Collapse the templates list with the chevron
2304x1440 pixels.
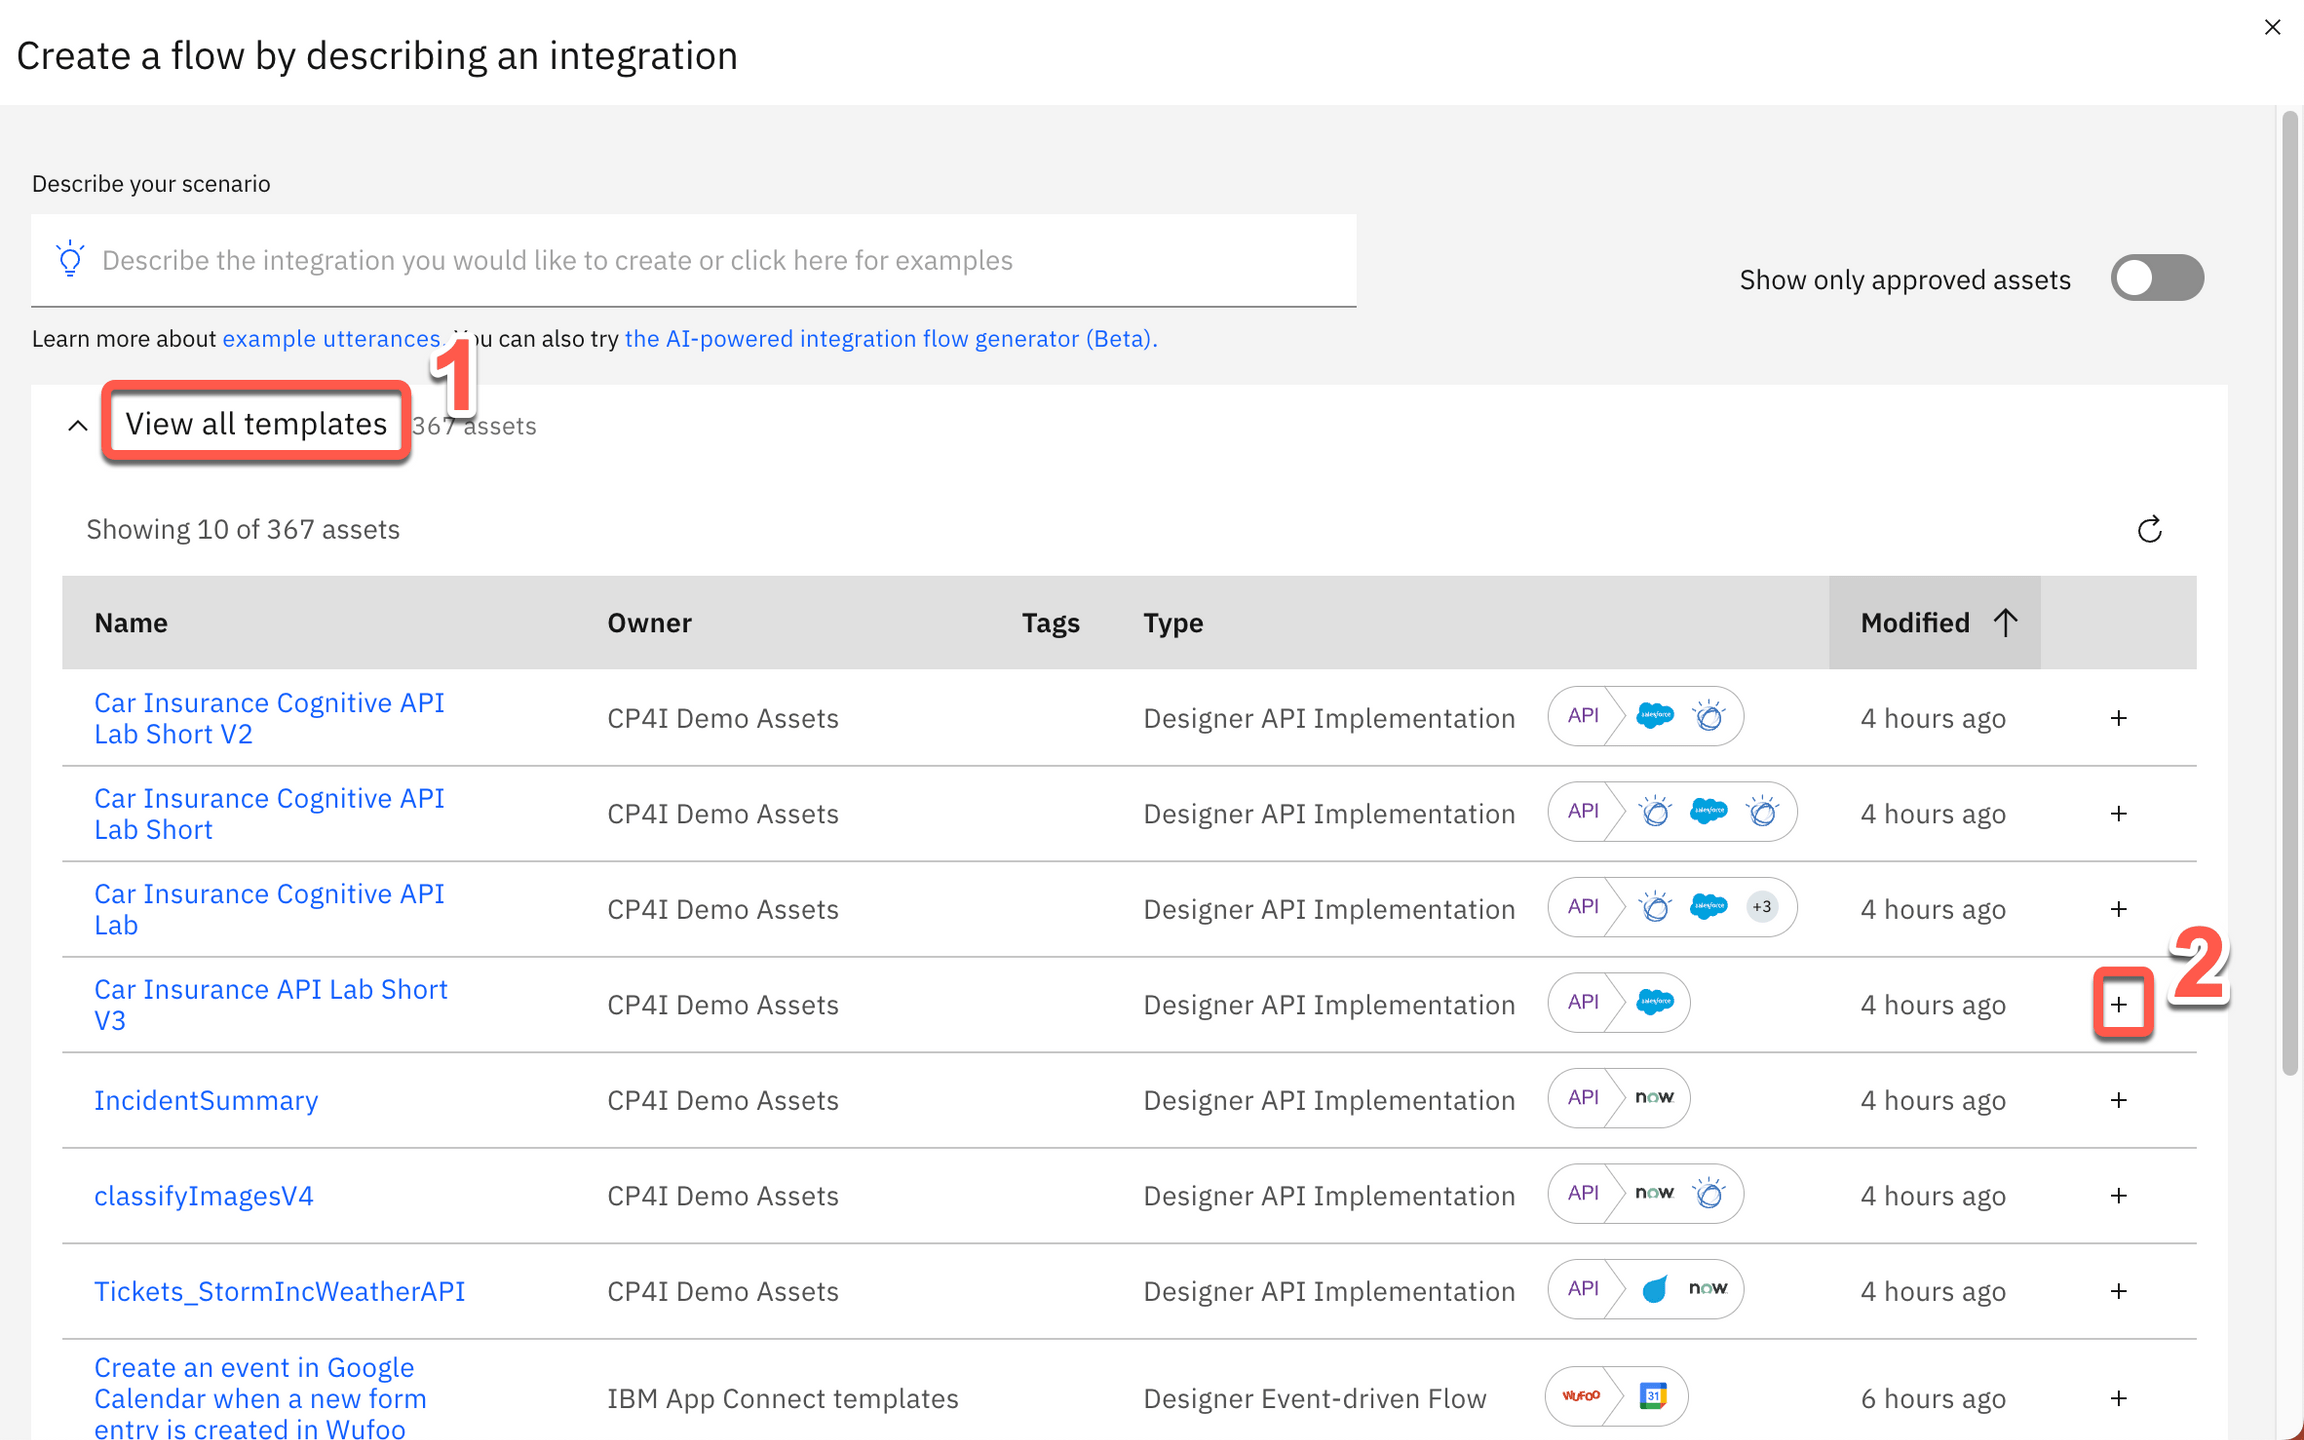click(x=78, y=425)
